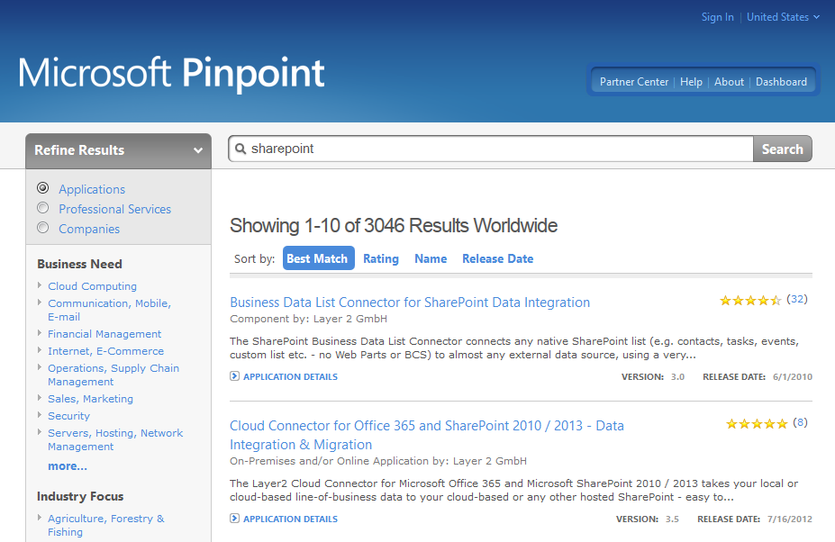Open Partner Center in header menu
This screenshot has height=542, width=835.
coord(634,82)
